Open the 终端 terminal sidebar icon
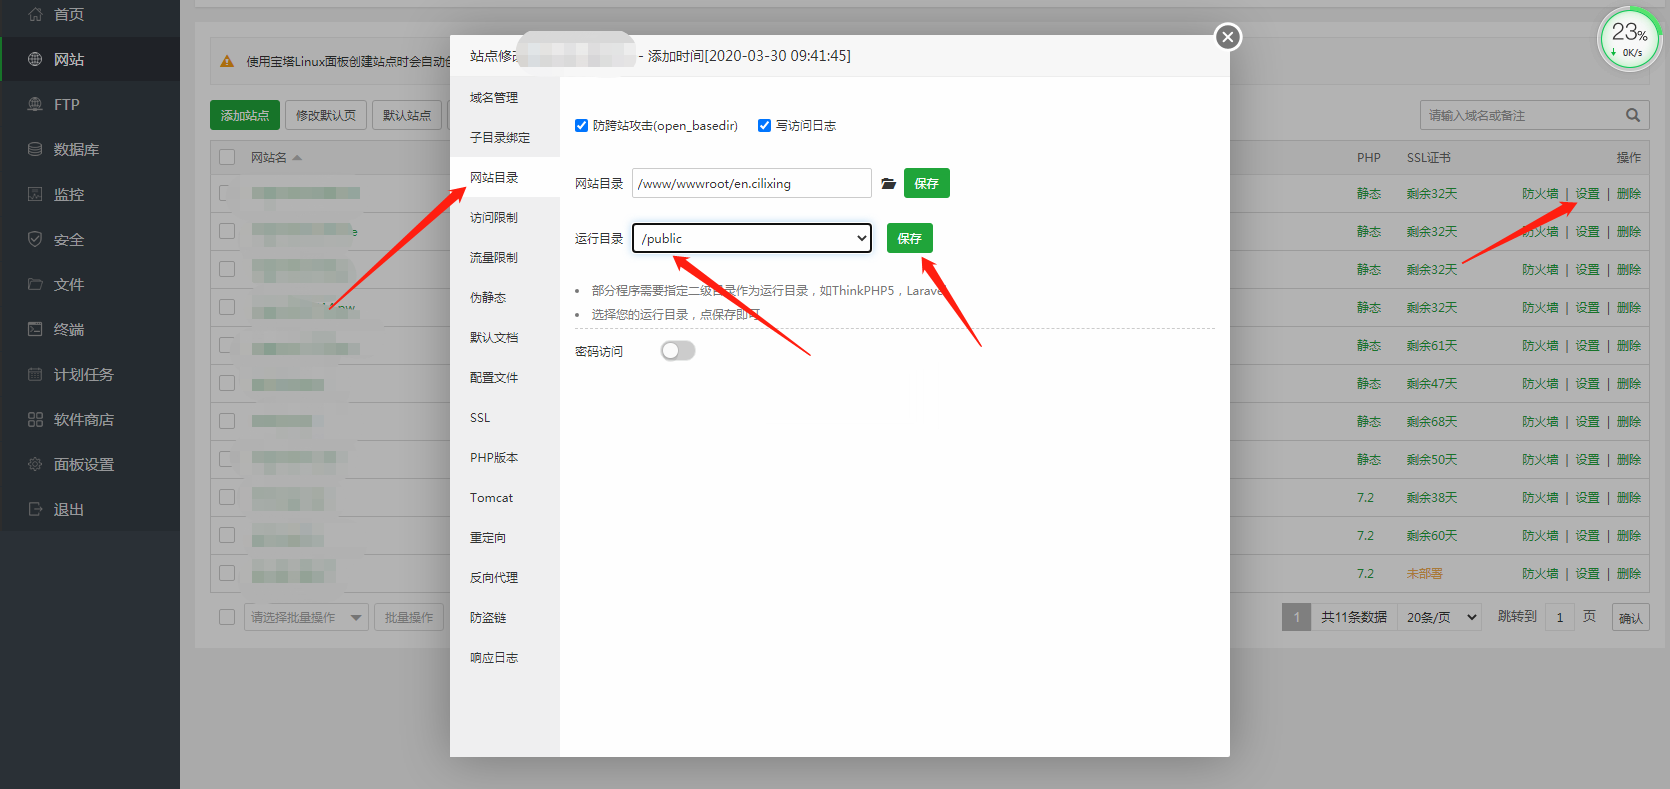Viewport: 1670px width, 789px height. click(x=35, y=329)
